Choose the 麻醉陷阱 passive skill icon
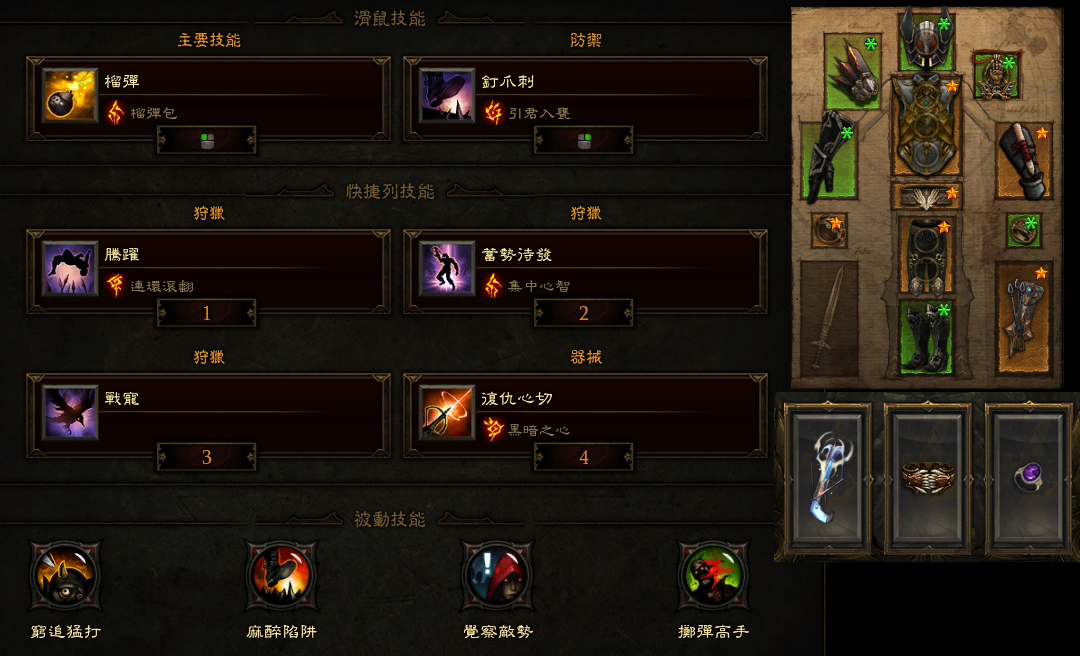 281,576
